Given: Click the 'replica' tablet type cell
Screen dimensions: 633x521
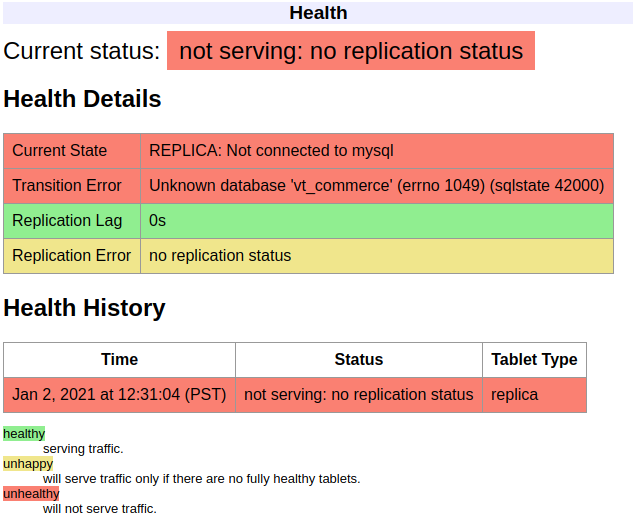Looking at the screenshot, I should click(514, 394).
